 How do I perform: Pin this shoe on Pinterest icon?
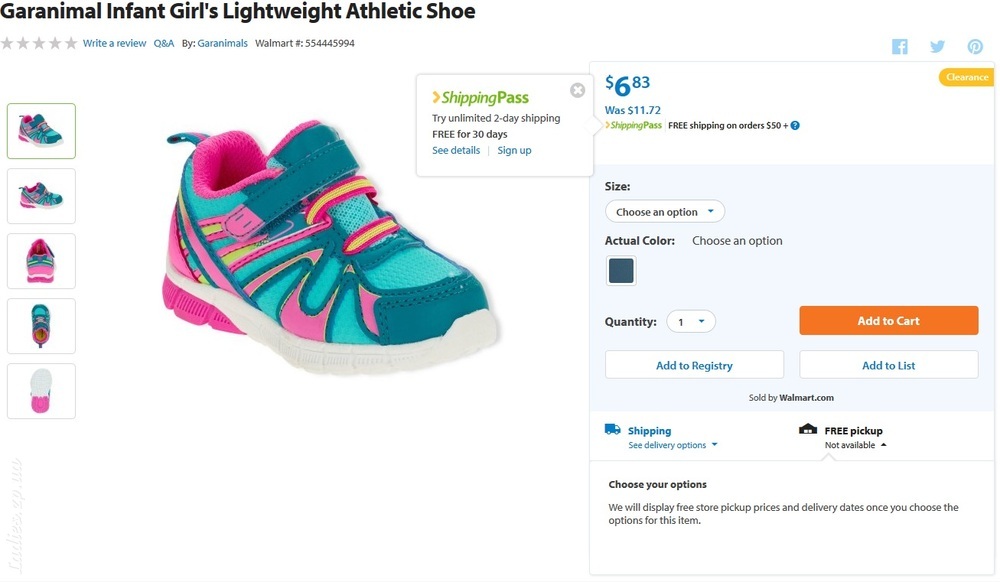[975, 47]
